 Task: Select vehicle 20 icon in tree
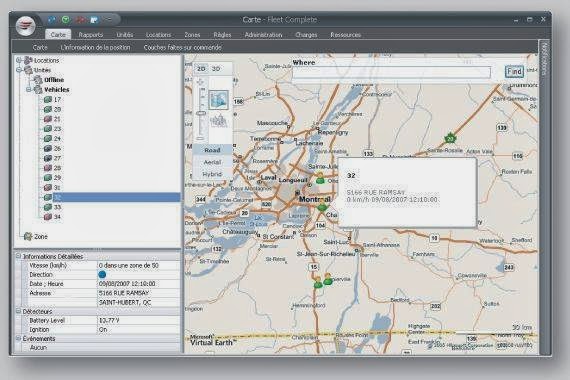pyautogui.click(x=48, y=109)
